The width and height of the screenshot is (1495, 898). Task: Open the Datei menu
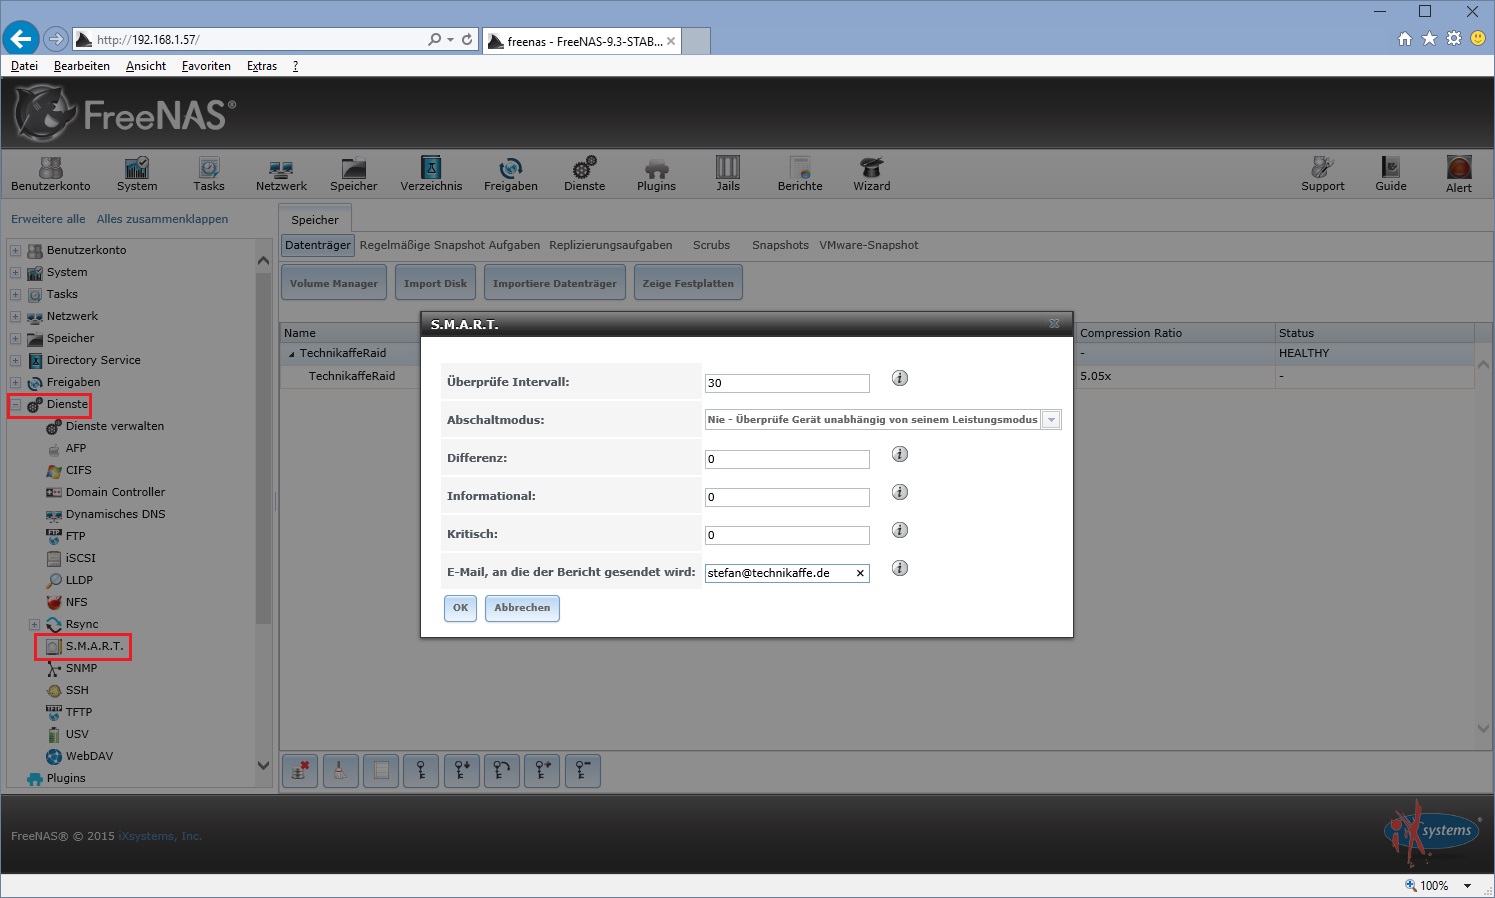[x=24, y=66]
